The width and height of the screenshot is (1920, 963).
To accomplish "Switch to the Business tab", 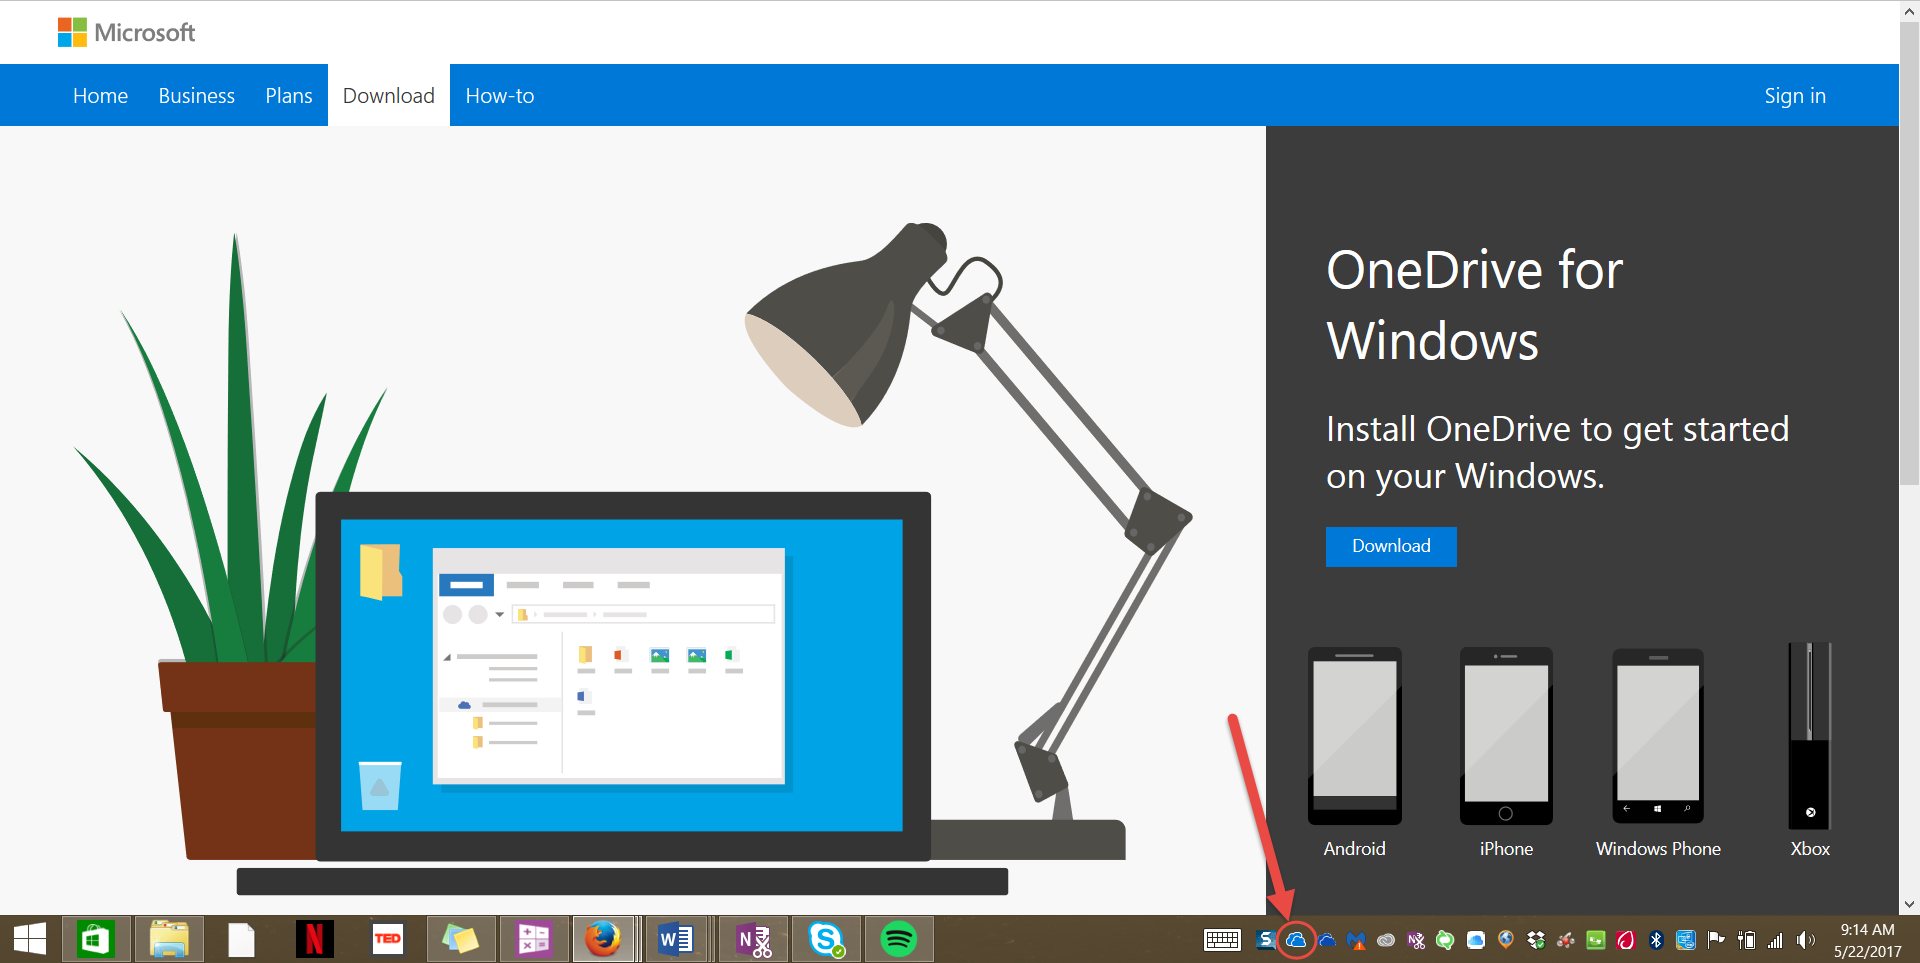I will click(196, 96).
